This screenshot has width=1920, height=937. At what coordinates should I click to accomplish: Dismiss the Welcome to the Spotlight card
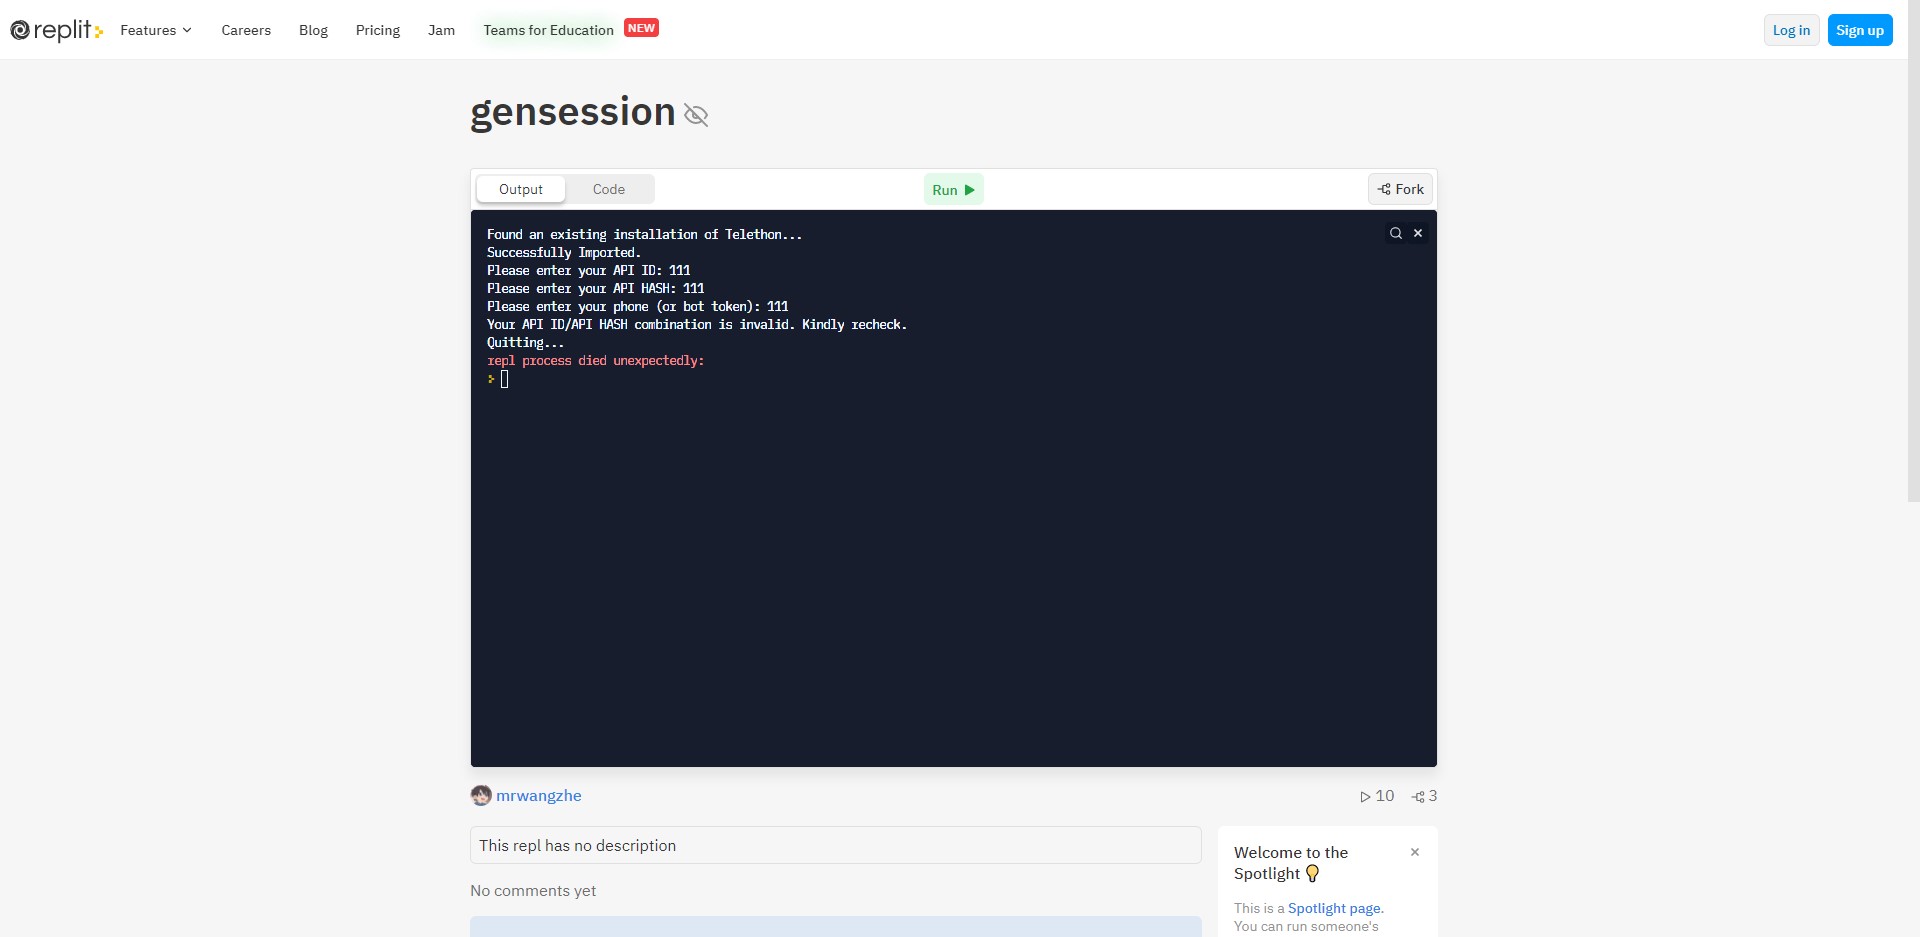(x=1415, y=852)
